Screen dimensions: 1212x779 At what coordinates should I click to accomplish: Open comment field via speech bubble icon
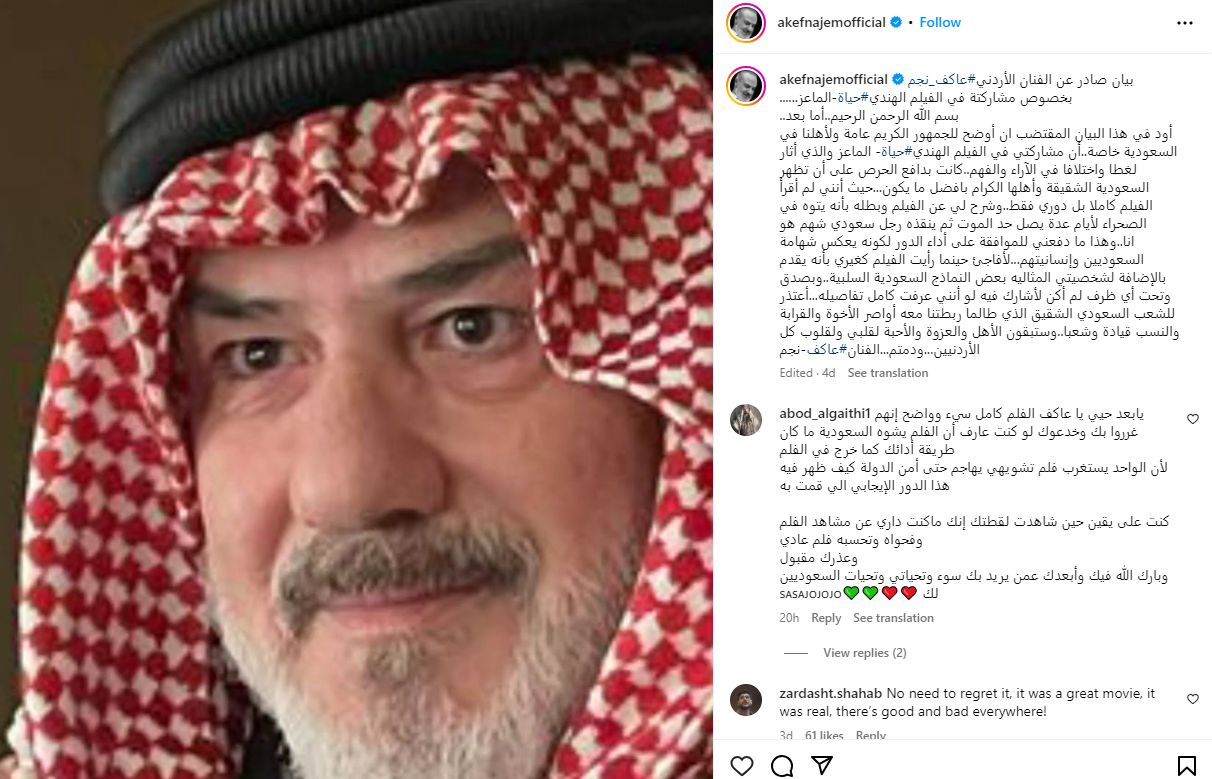click(782, 766)
